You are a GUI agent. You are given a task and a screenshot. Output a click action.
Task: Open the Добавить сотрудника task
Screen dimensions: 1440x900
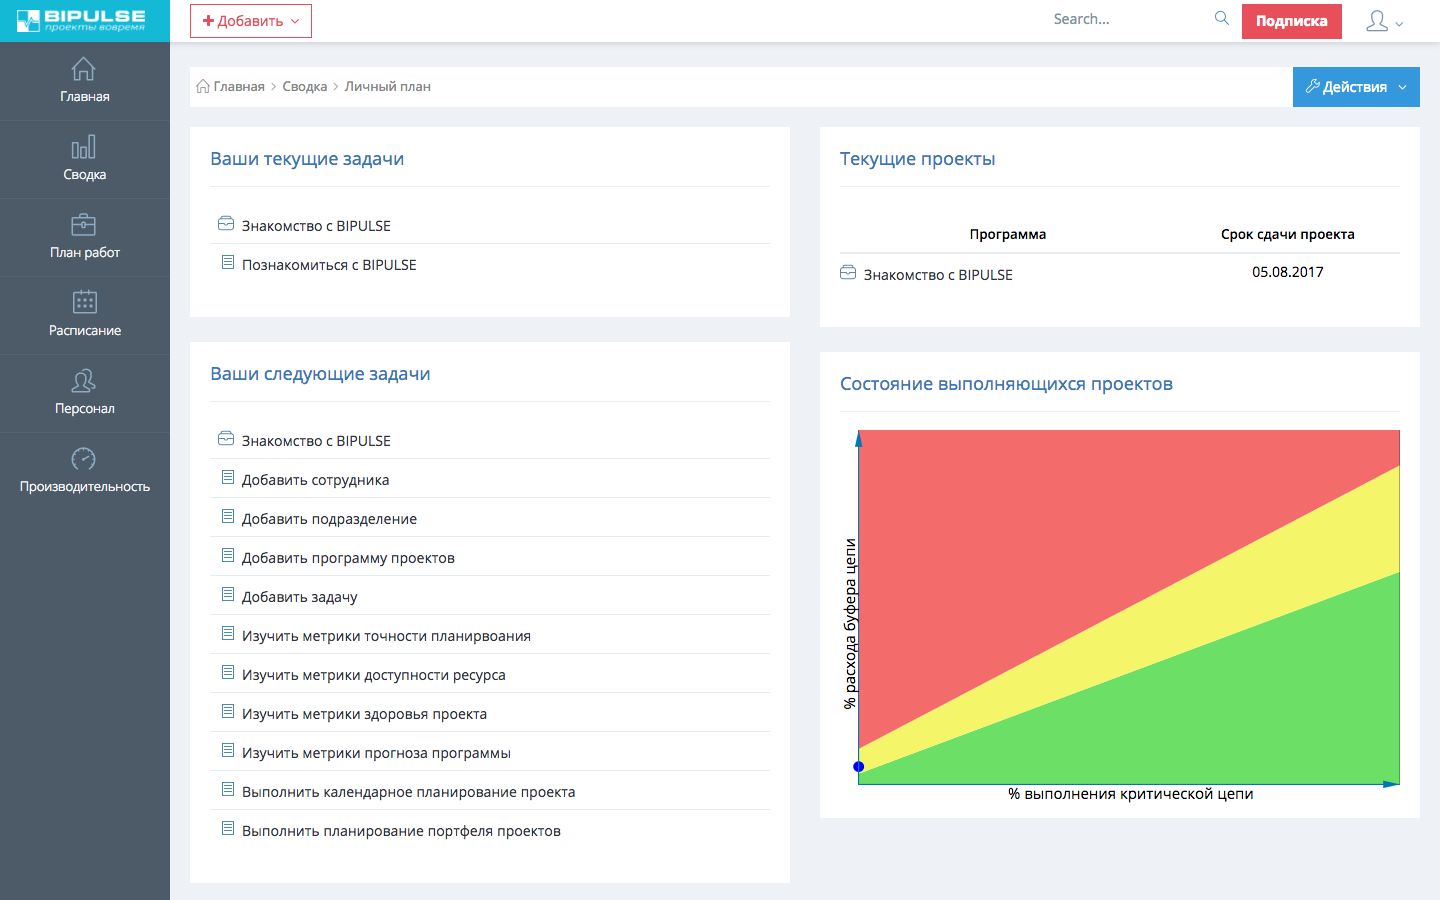click(315, 480)
